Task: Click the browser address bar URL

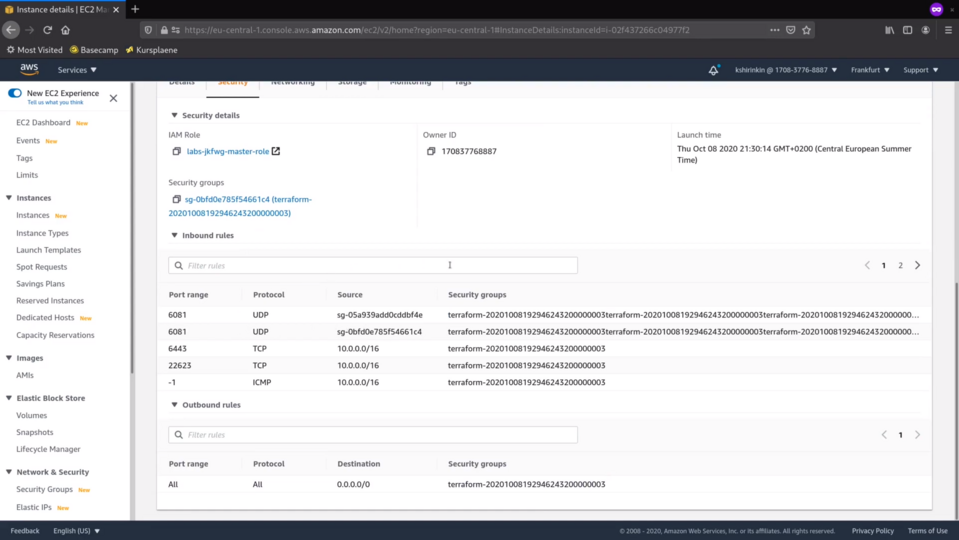Action: coord(437,30)
